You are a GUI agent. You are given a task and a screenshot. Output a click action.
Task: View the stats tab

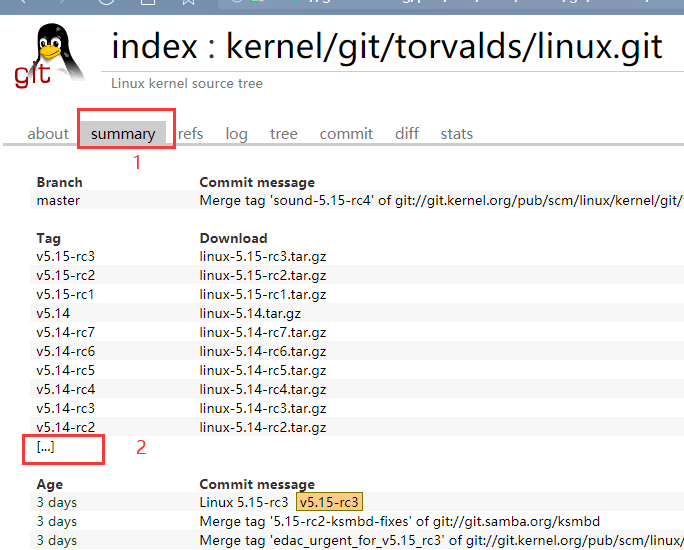(456, 134)
